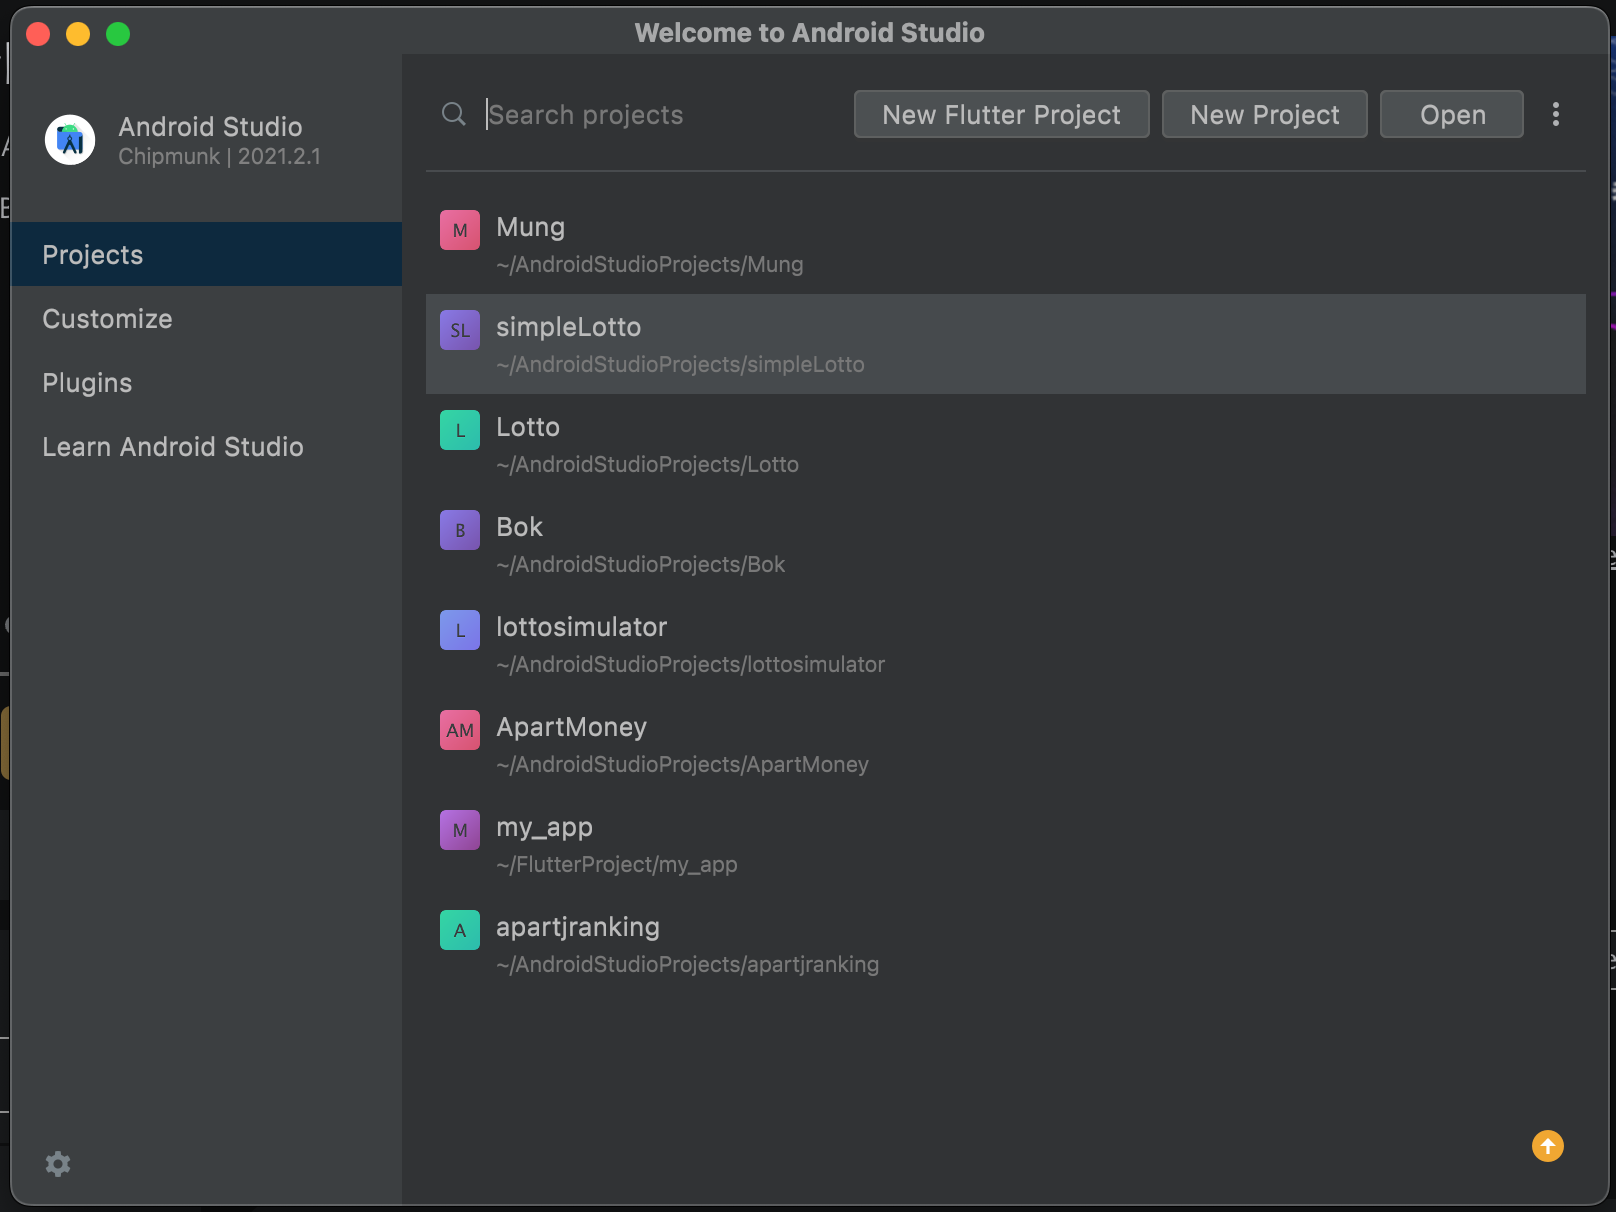Click the path ~/AndroidStudioProjects/Bok

point(640,564)
